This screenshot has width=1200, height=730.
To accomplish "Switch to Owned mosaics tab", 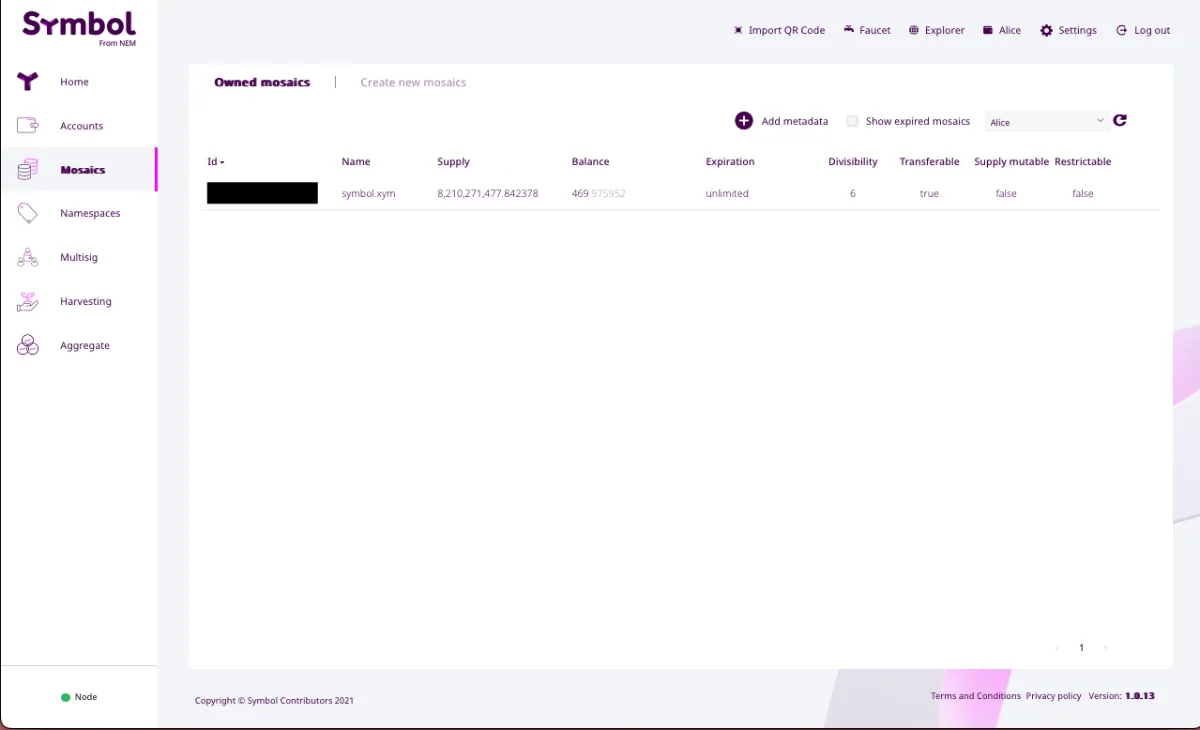I will [262, 82].
